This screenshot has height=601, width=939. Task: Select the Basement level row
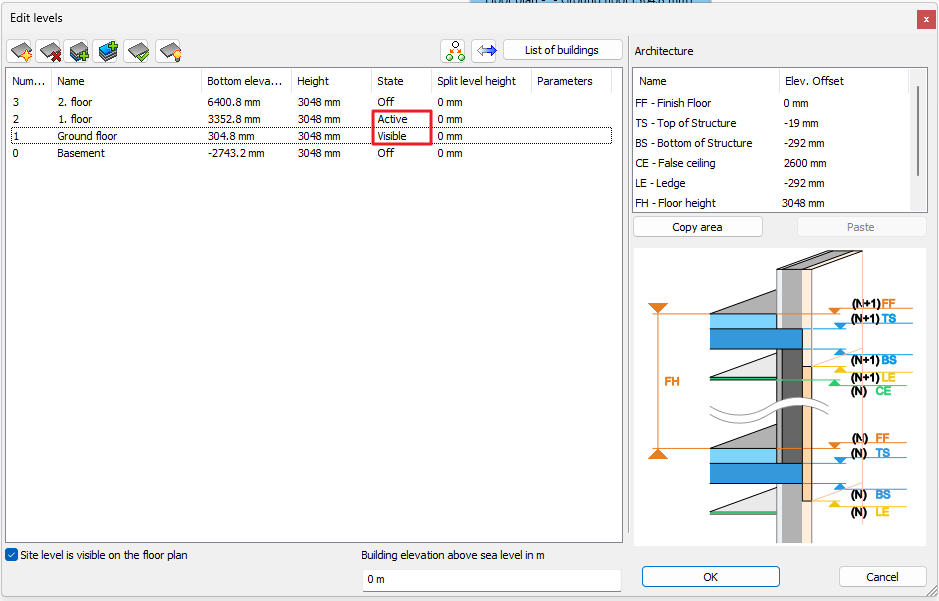pos(81,154)
